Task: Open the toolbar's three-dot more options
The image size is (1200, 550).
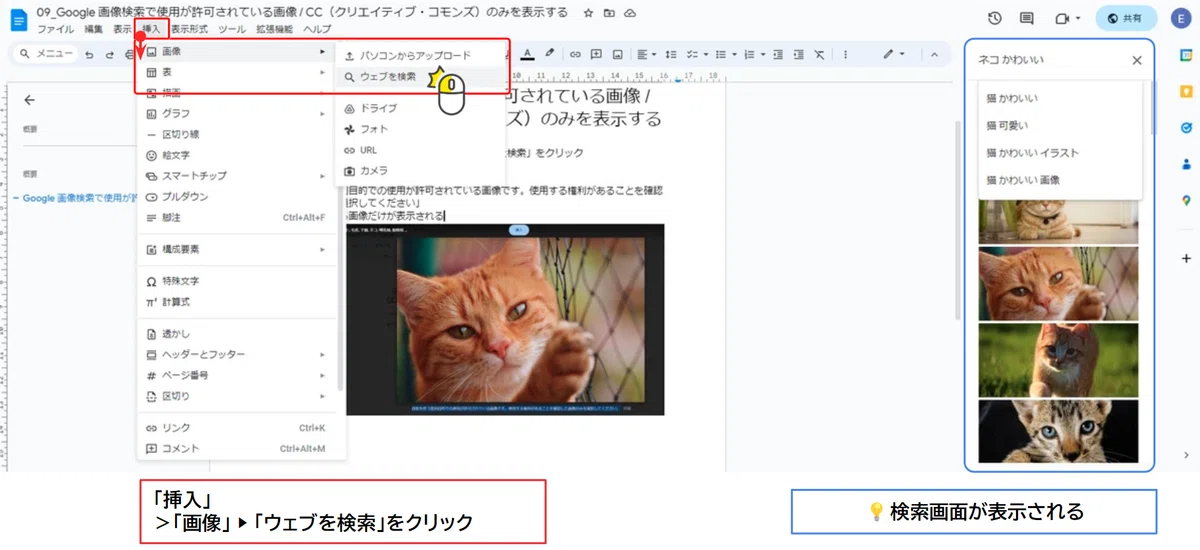Action: tap(847, 54)
